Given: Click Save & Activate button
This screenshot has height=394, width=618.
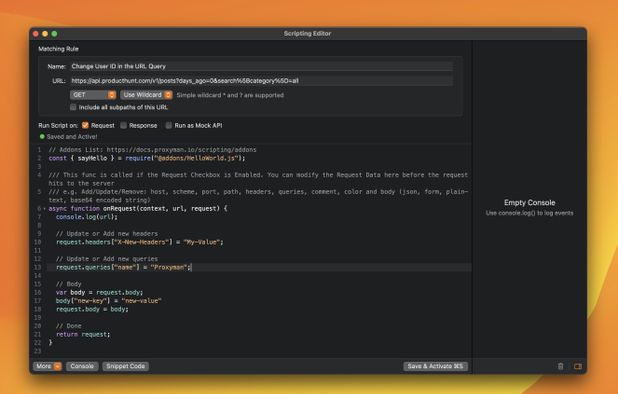Looking at the screenshot, I should (436, 366).
